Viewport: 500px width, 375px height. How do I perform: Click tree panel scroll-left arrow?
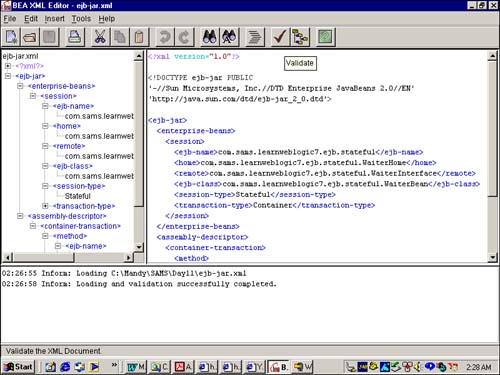pyautogui.click(x=7, y=257)
